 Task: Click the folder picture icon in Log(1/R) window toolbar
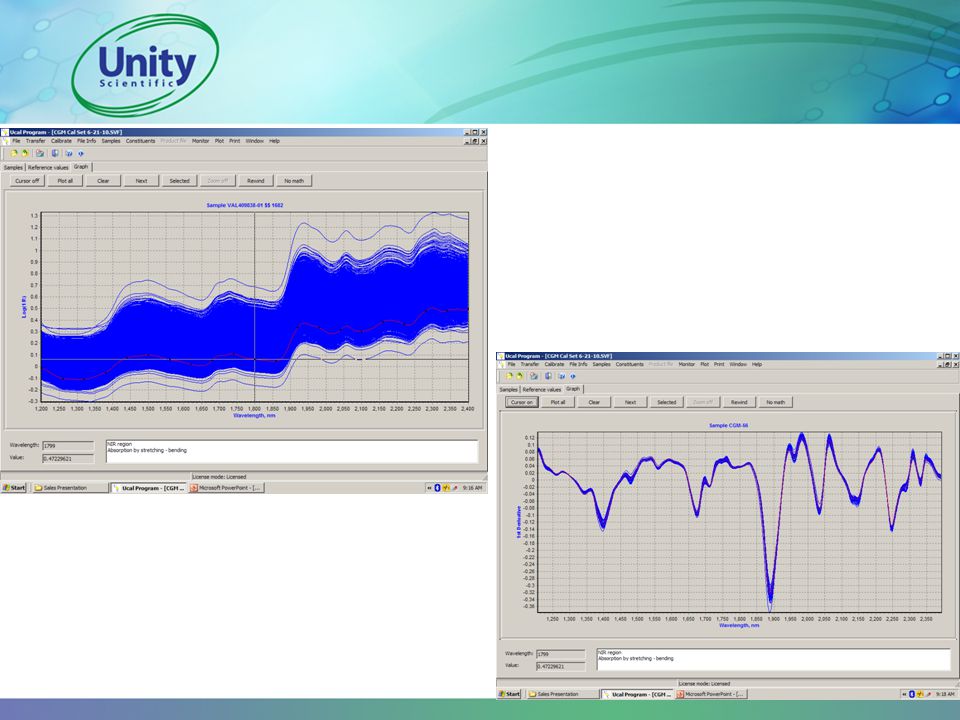pos(40,153)
